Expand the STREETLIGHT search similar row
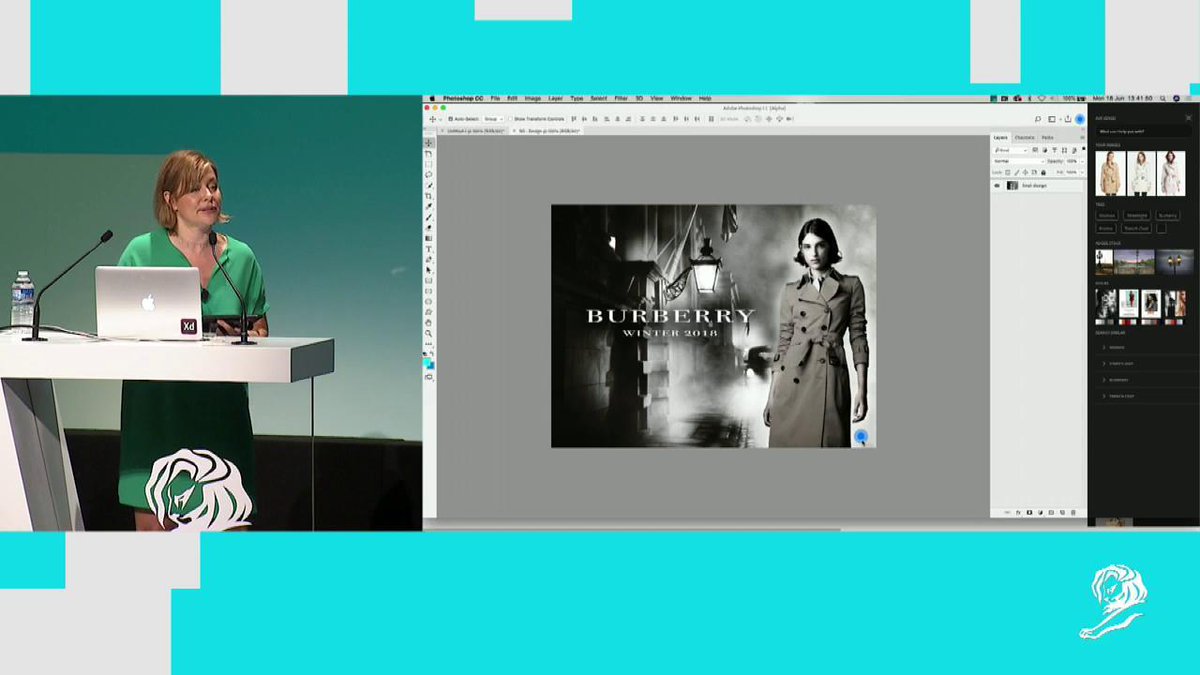Screen dimensions: 1200x675 pos(1143,364)
